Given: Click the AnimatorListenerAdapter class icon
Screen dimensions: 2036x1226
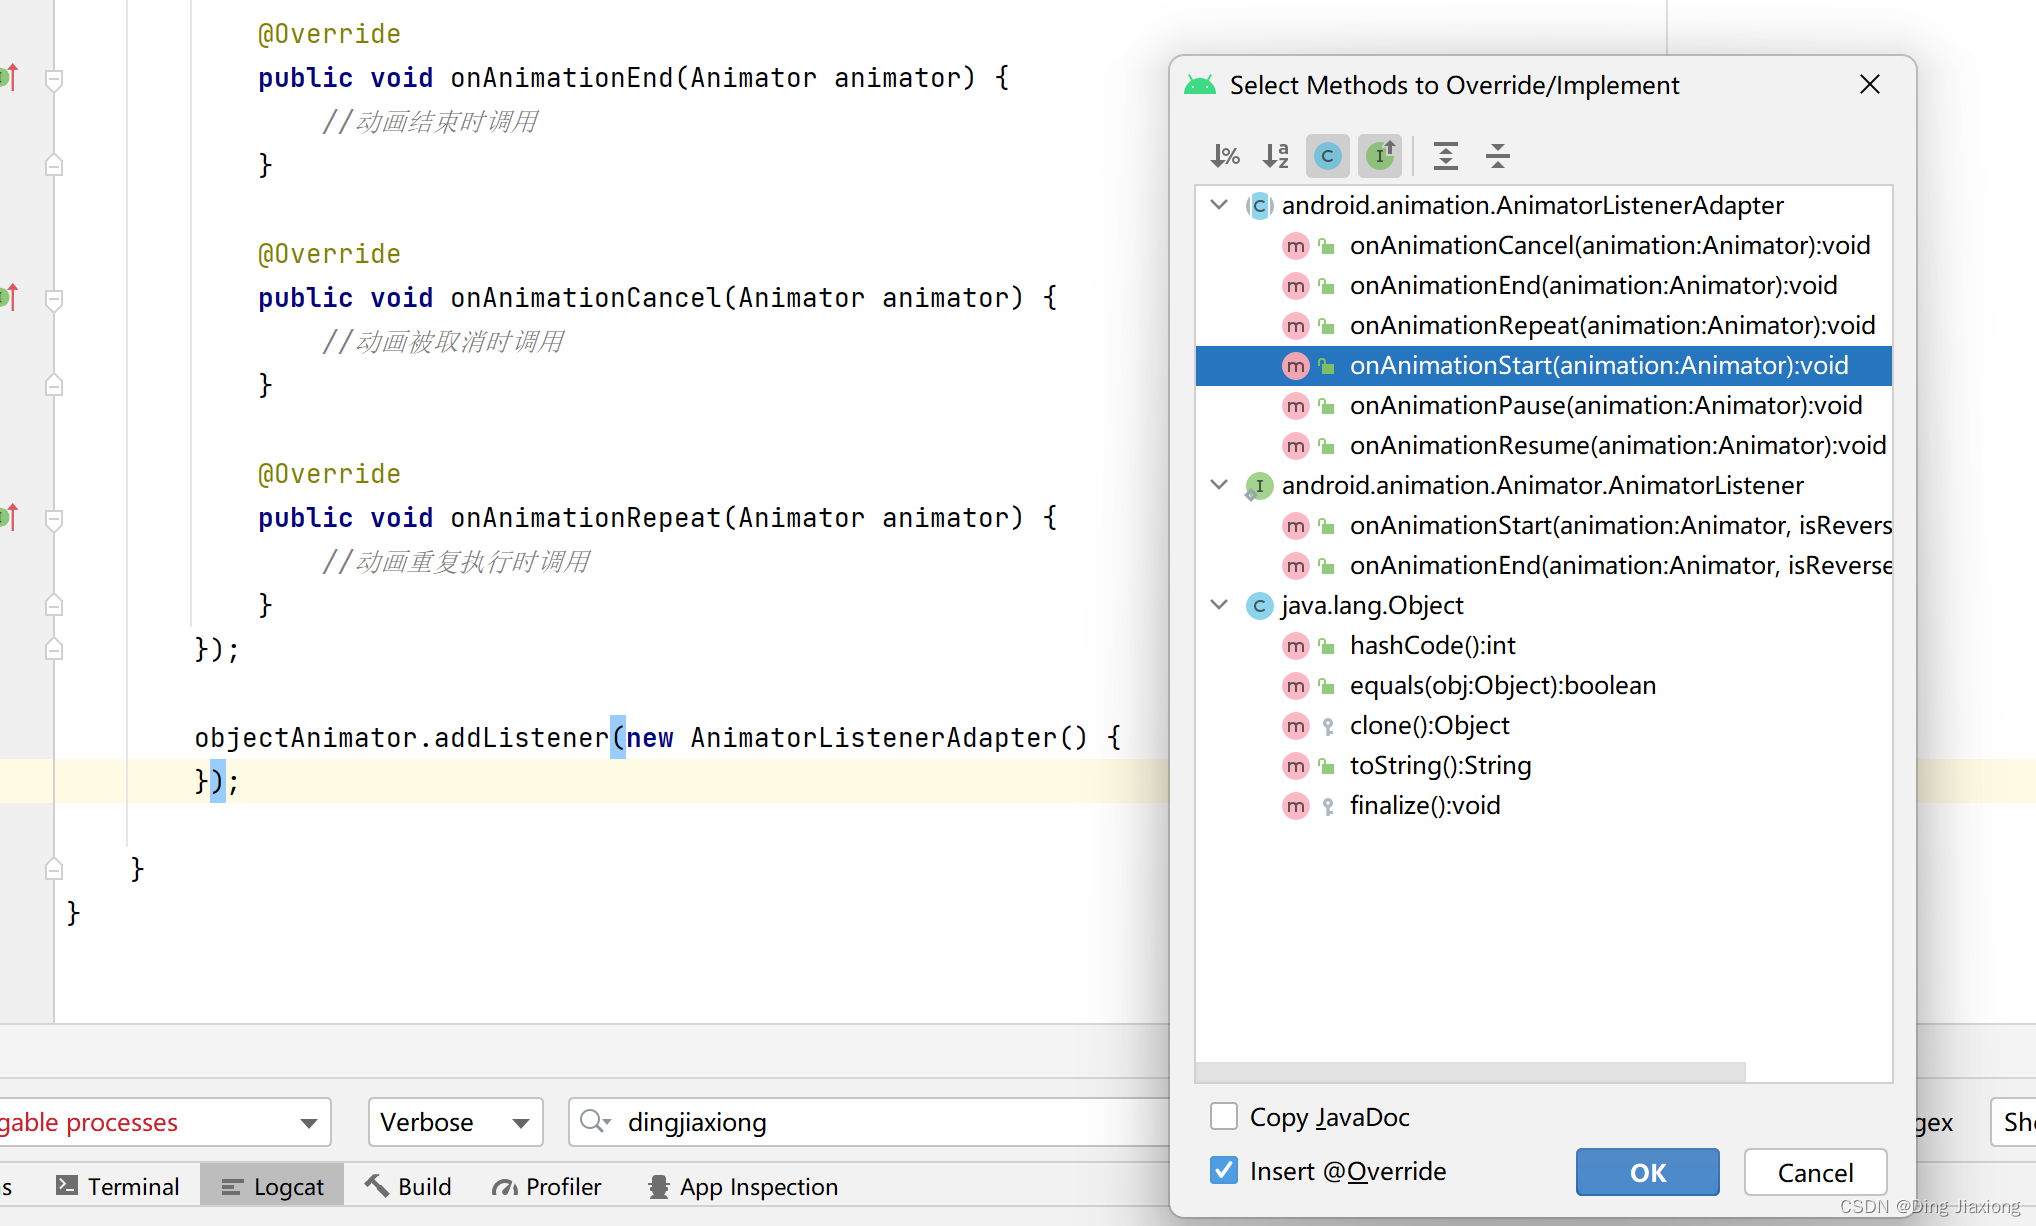Looking at the screenshot, I should tap(1259, 206).
